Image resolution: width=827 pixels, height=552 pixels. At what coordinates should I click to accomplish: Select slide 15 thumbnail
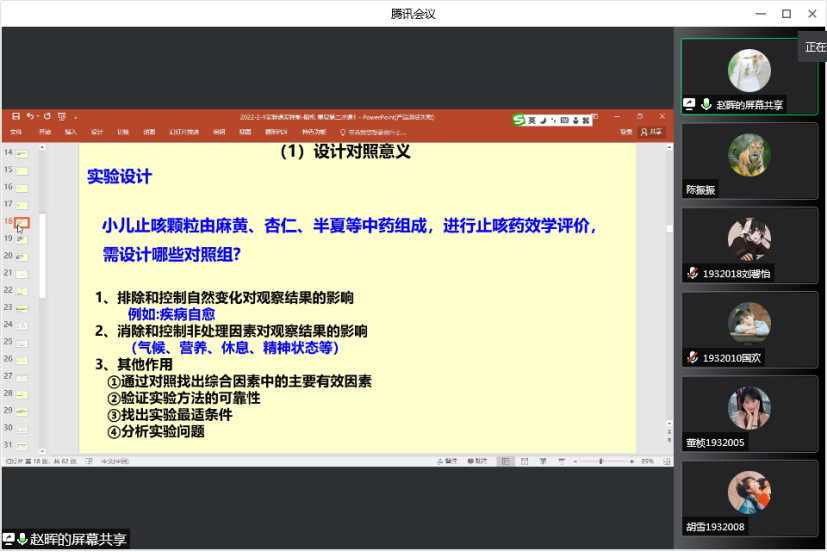click(x=22, y=171)
